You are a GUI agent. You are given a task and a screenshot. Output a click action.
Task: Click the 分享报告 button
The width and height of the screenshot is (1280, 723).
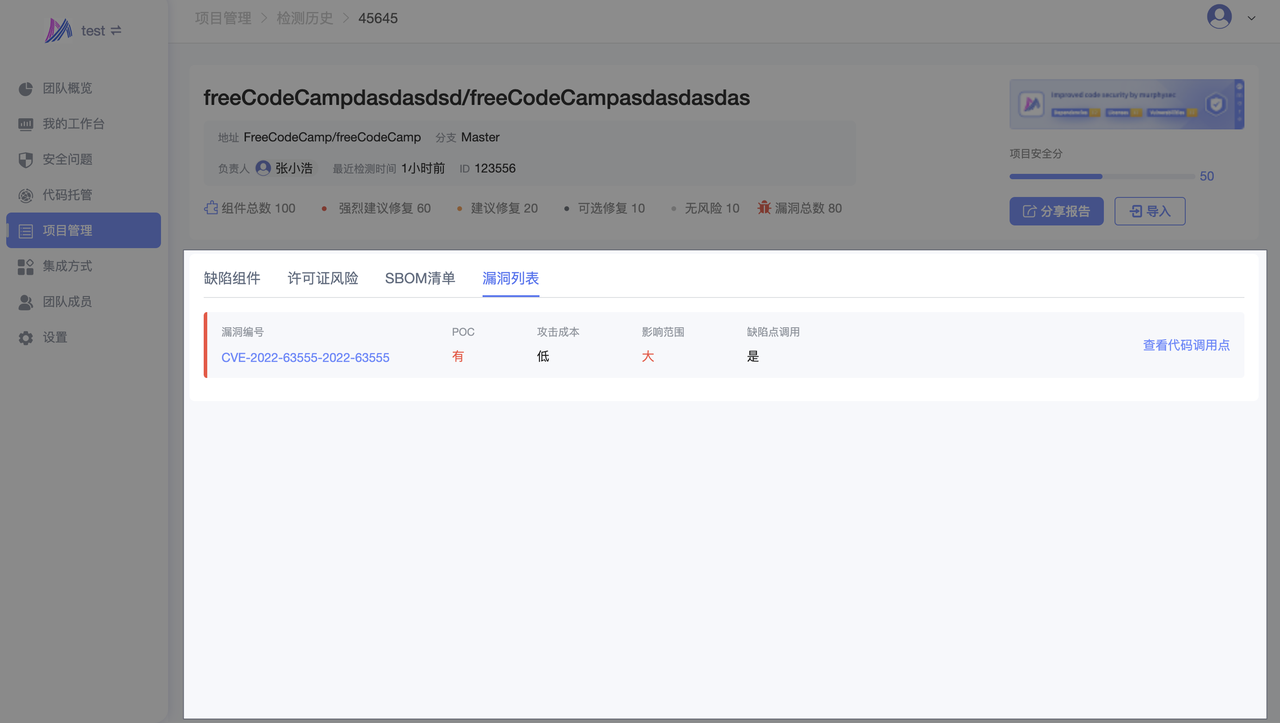point(1056,211)
